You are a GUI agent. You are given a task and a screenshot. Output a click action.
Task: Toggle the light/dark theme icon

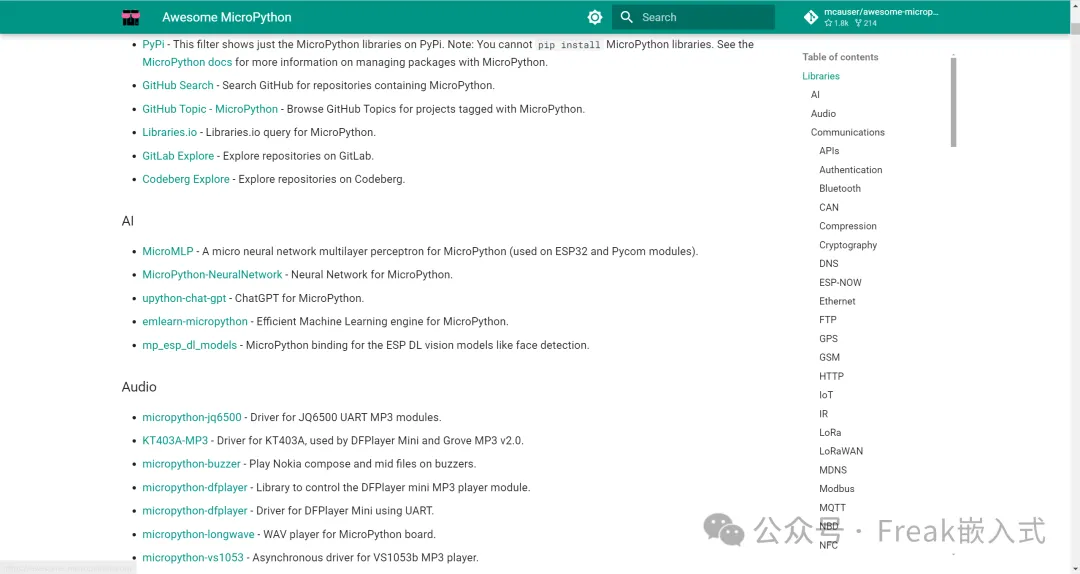coord(595,17)
